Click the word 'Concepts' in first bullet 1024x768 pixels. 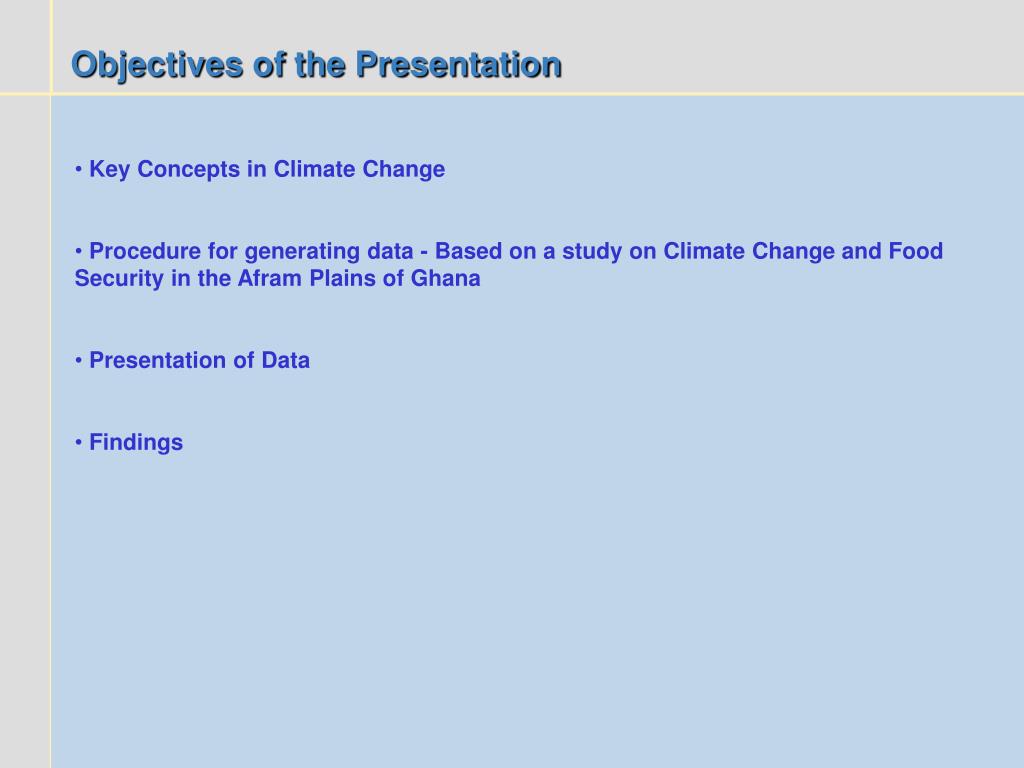[x=189, y=170]
